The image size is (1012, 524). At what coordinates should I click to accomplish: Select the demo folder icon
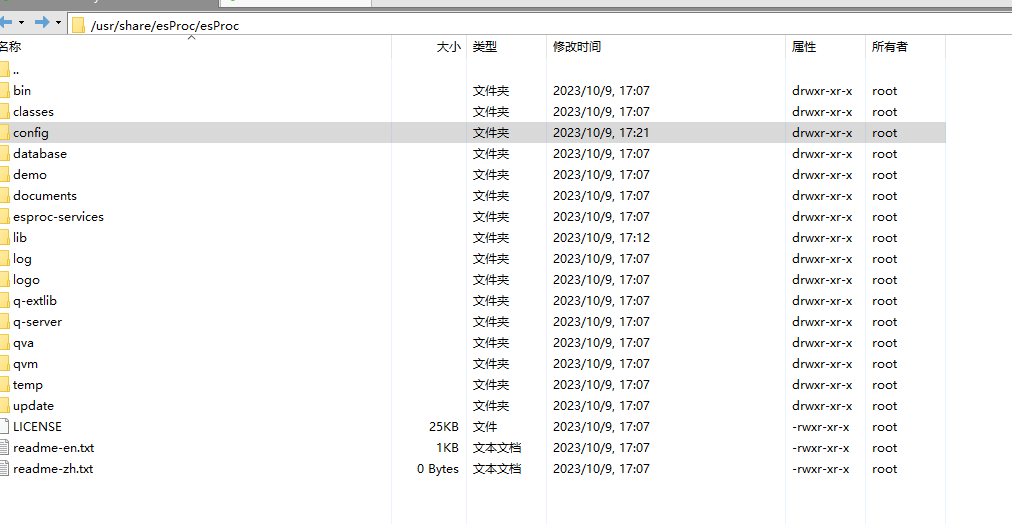(x=5, y=174)
